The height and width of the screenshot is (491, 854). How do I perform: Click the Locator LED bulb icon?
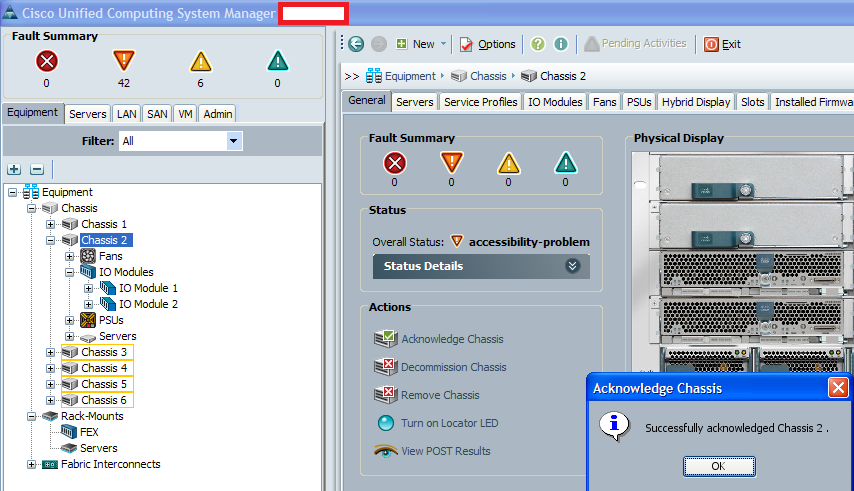pyautogui.click(x=386, y=423)
